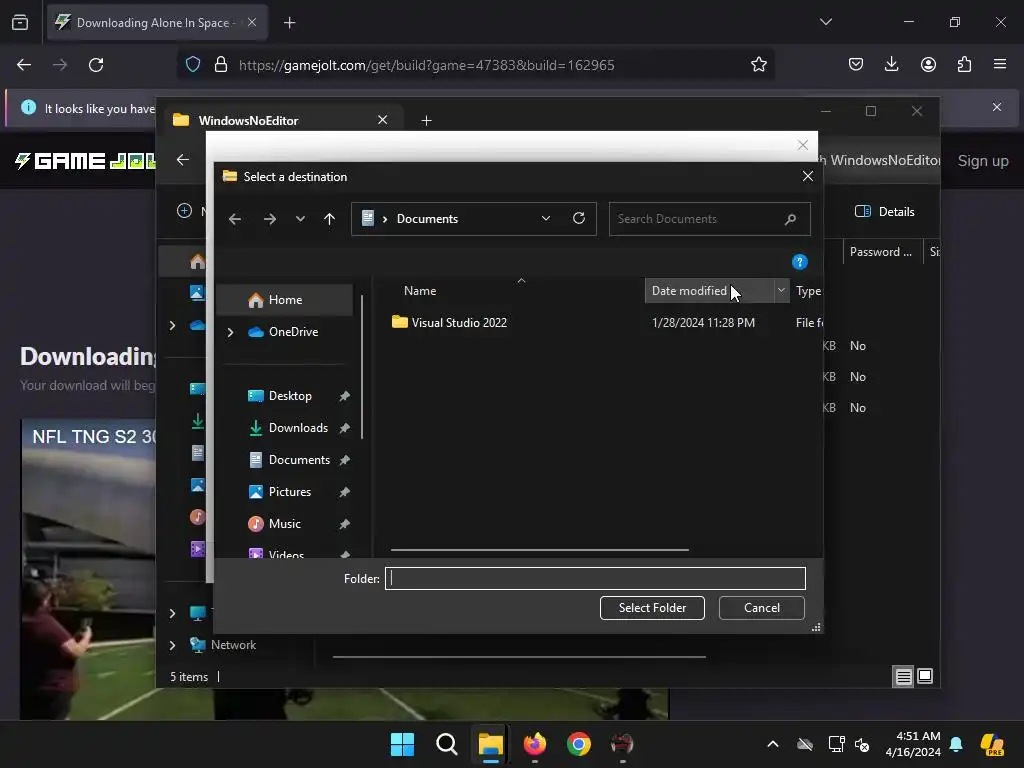1024x768 pixels.
Task: Select Home in the dialog sidebar
Action: [285, 300]
